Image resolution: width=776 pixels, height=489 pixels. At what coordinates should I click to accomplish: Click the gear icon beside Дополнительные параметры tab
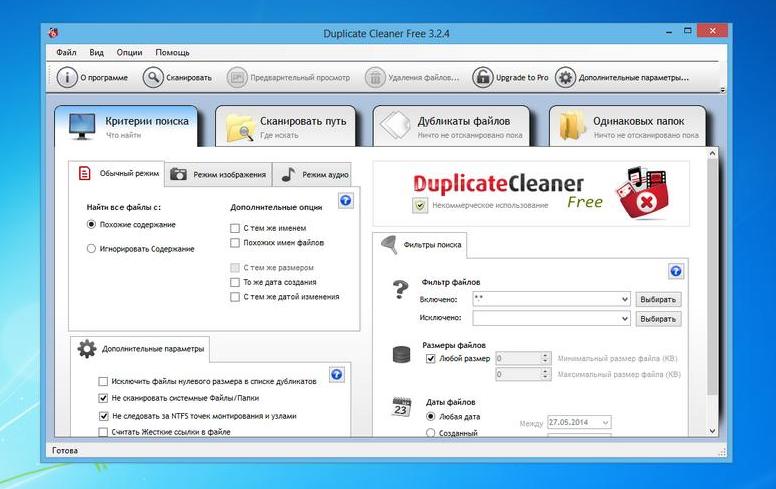click(x=87, y=349)
